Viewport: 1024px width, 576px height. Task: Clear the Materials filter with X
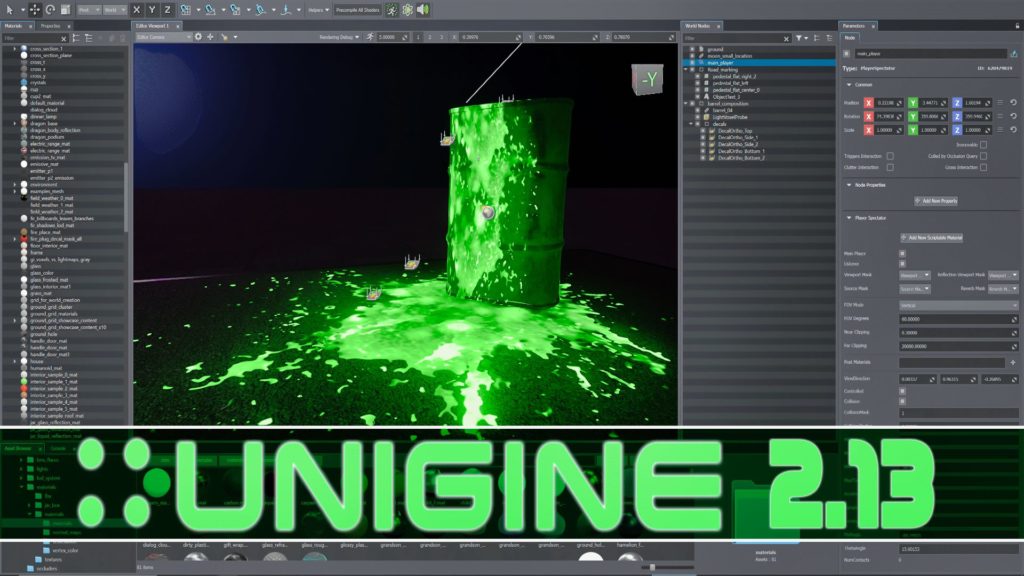tap(64, 39)
